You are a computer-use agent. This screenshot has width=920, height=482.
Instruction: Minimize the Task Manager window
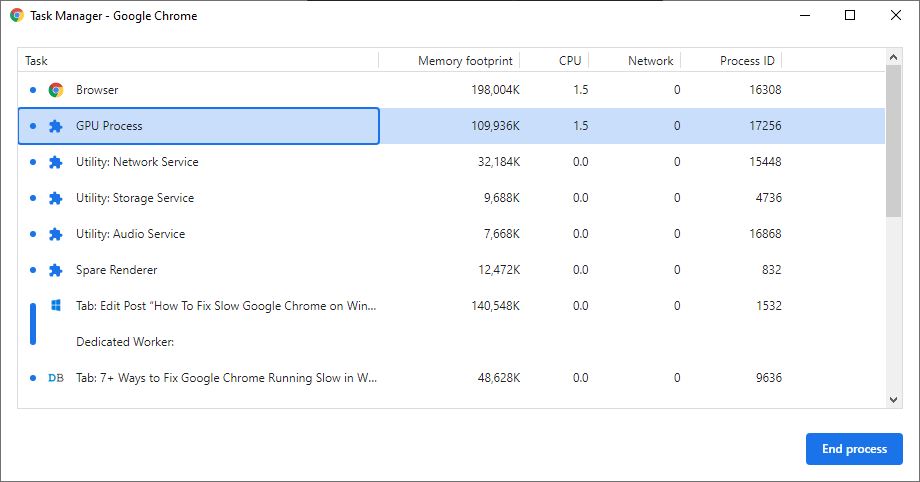805,15
